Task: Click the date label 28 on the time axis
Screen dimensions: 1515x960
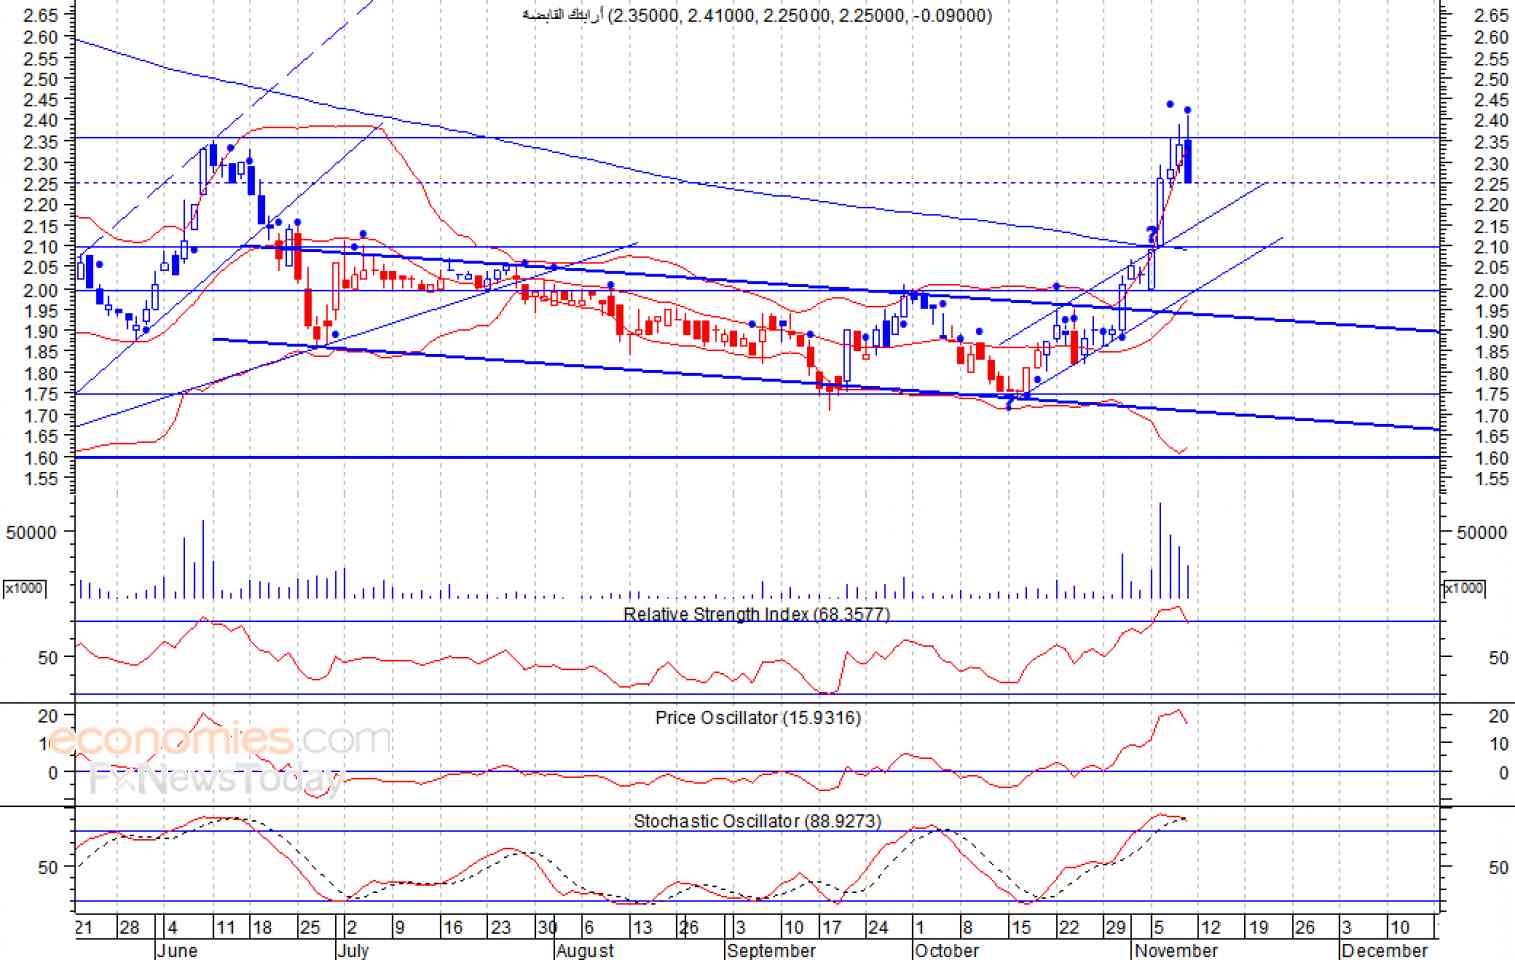Action: [130, 927]
